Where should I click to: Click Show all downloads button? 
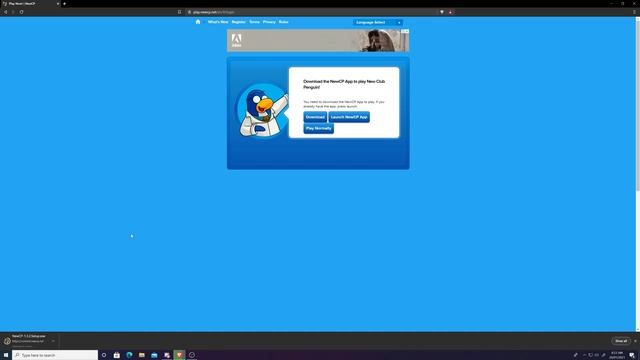(x=621, y=341)
